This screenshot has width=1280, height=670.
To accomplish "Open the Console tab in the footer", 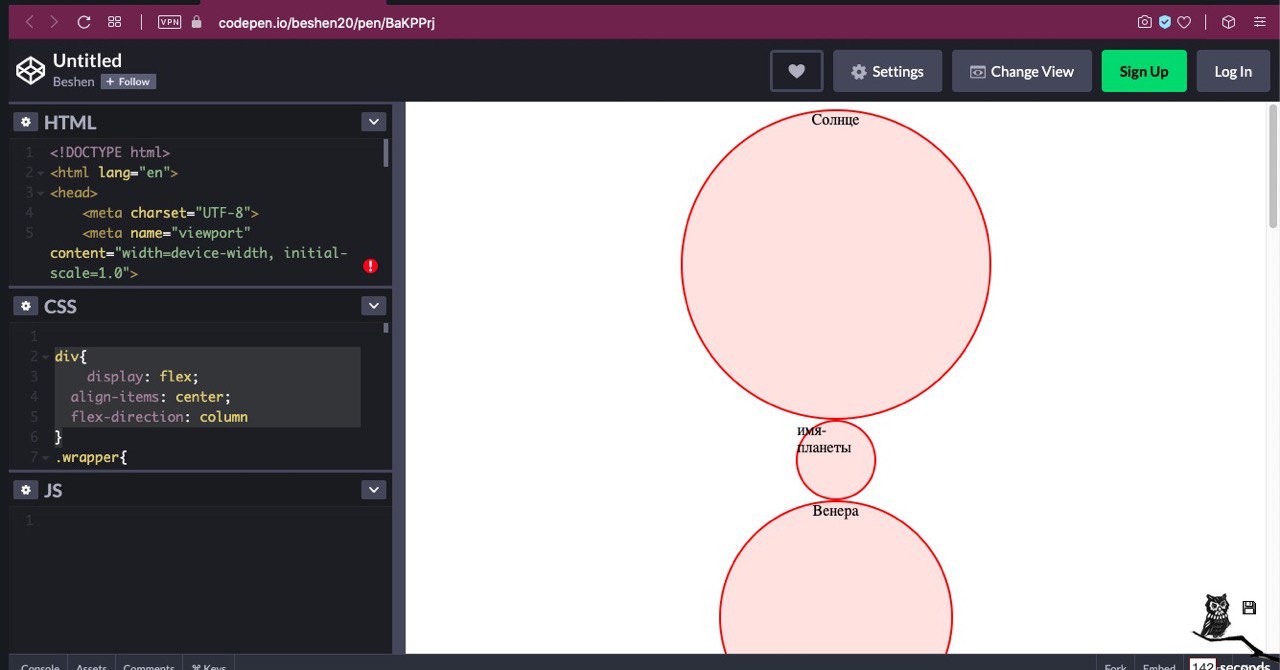I will [41, 667].
